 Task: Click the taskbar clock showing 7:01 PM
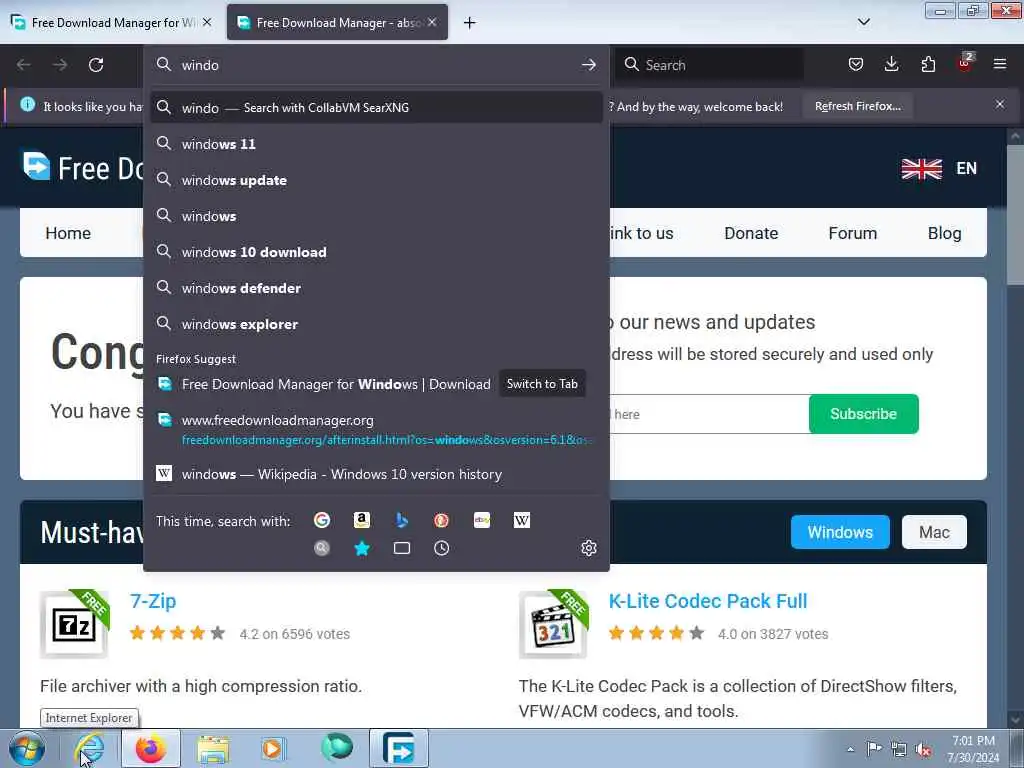(x=972, y=749)
